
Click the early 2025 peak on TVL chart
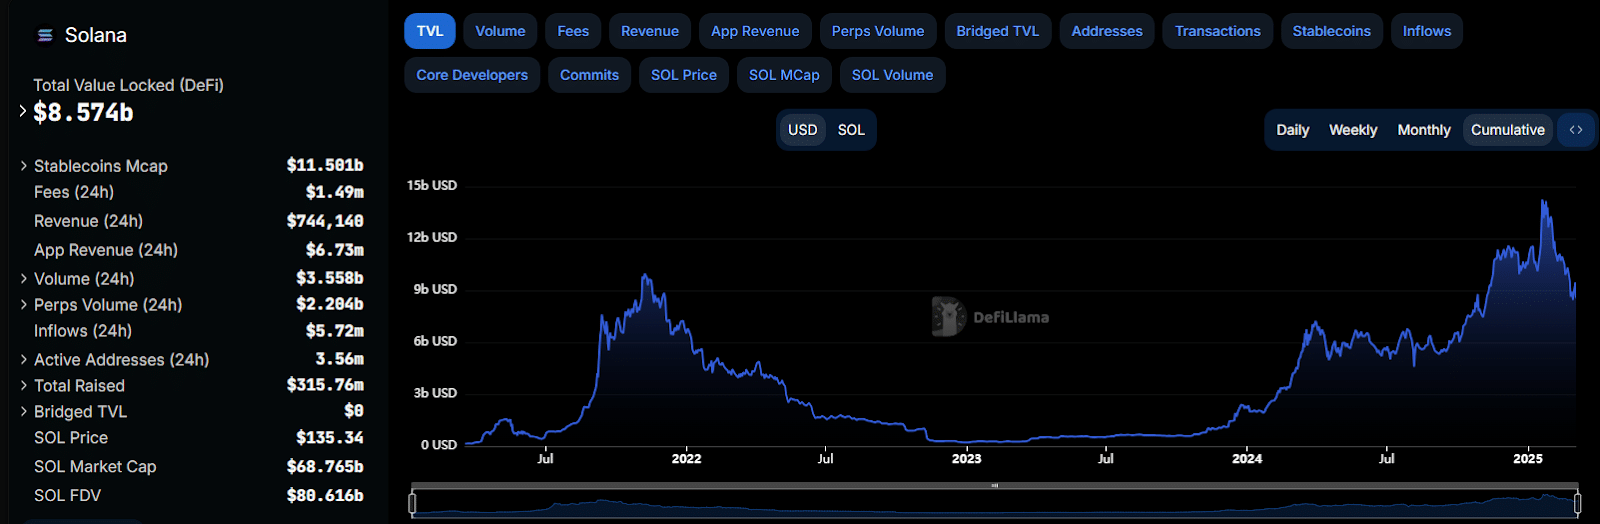tap(1544, 202)
